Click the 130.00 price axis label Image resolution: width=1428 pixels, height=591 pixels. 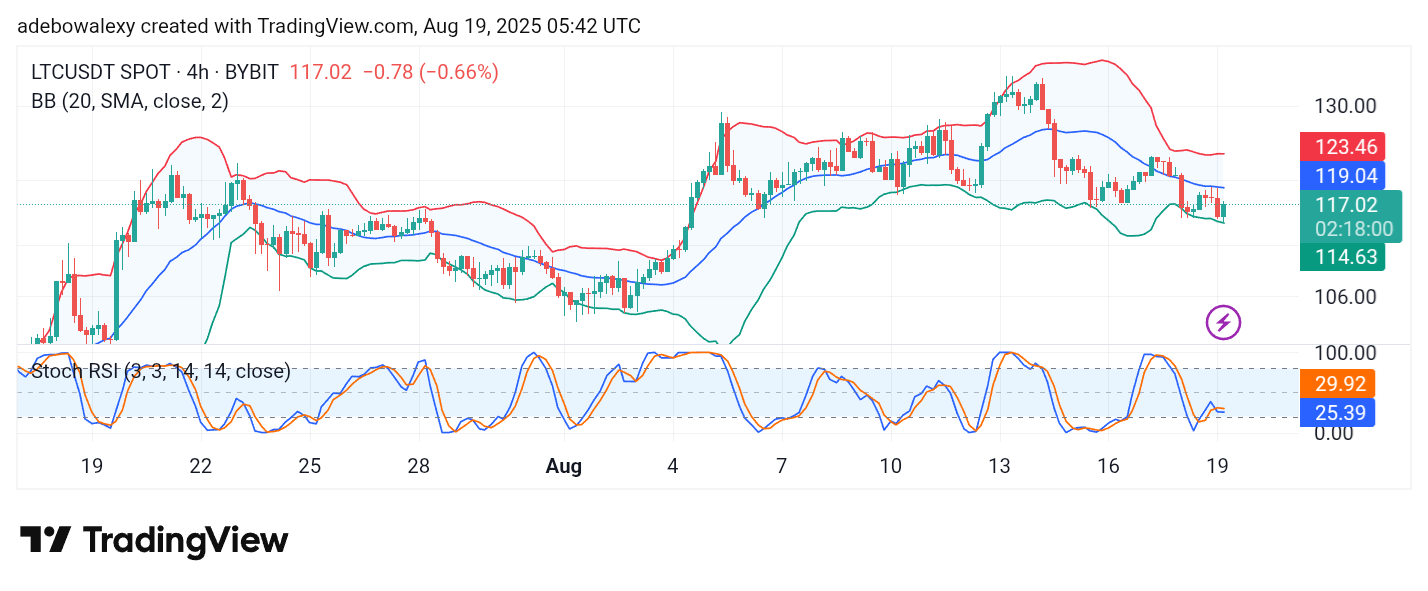coord(1344,106)
